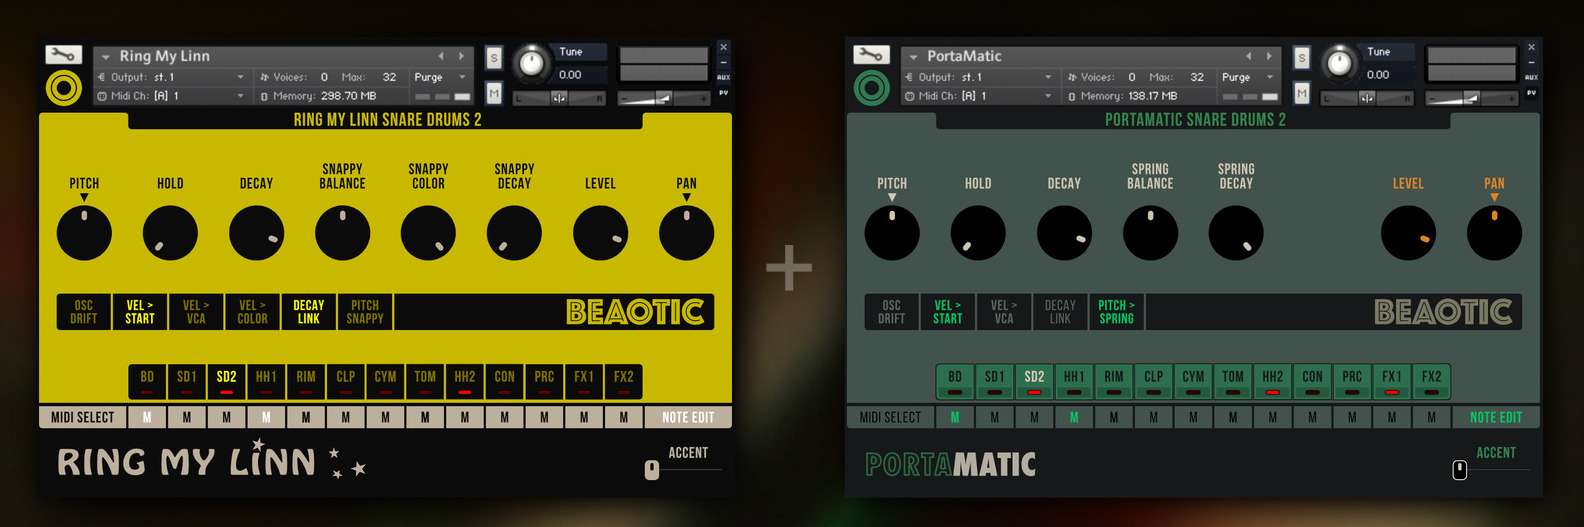
Task: Select the TOM drum tab in PortaMatic
Action: tap(1233, 381)
